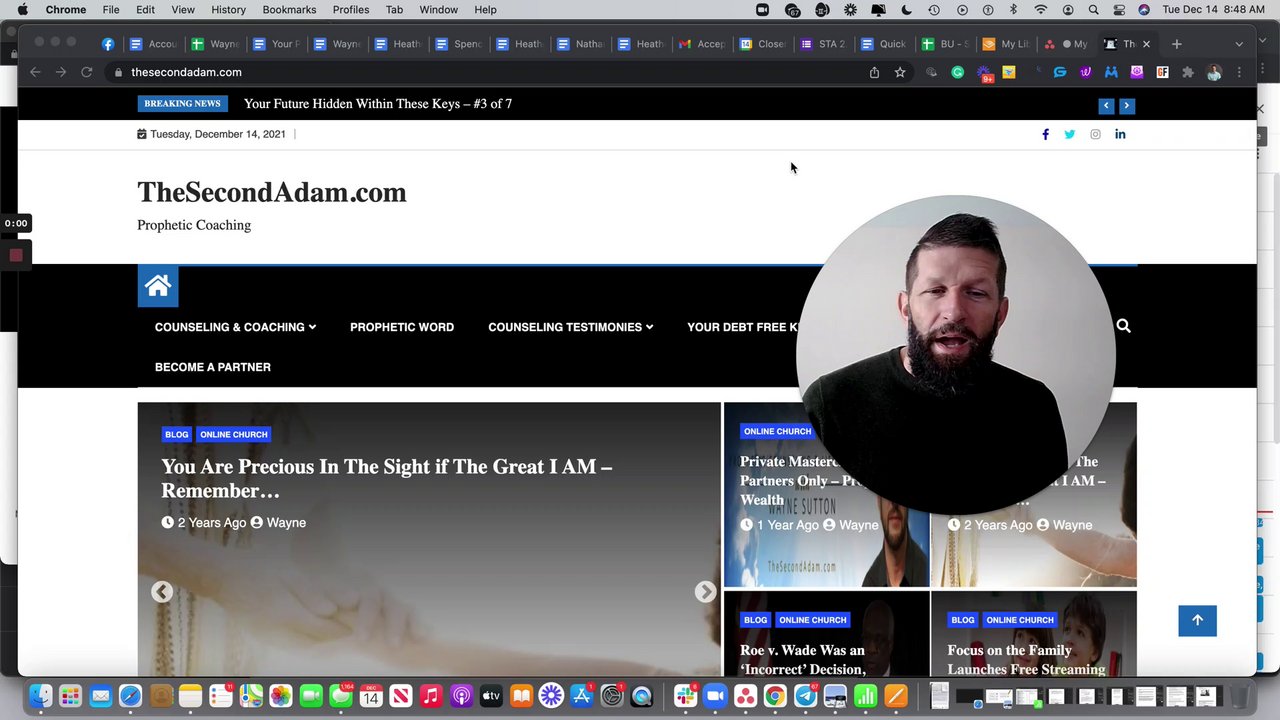Open Telegram from the Dock
This screenshot has height=720, width=1280.
pos(805,696)
